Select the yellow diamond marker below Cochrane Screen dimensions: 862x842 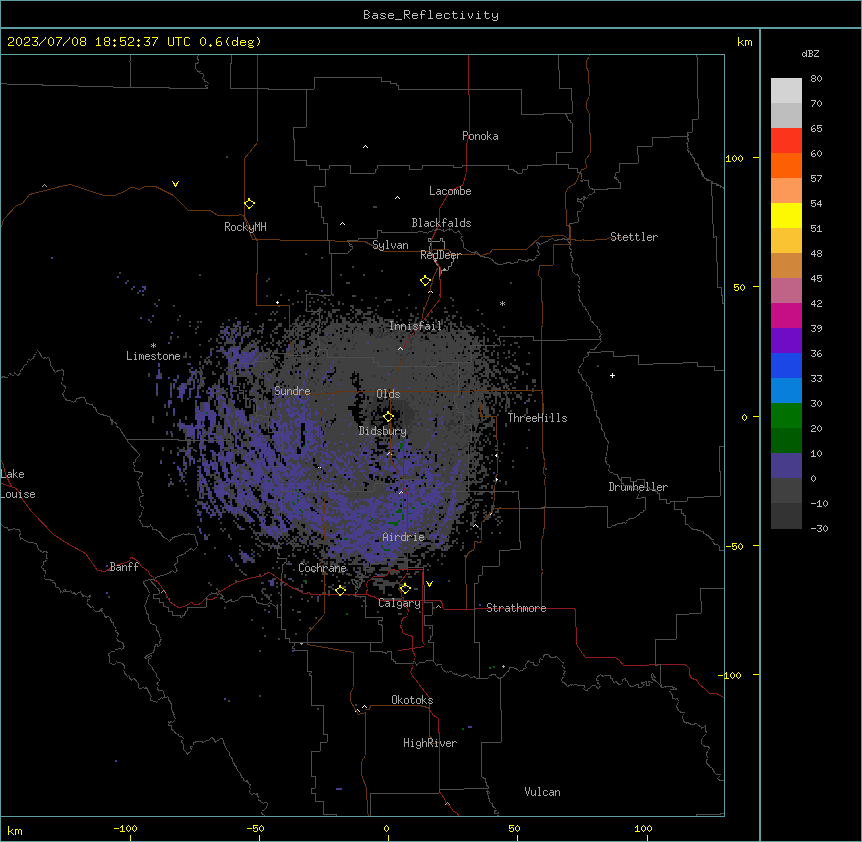pos(340,590)
